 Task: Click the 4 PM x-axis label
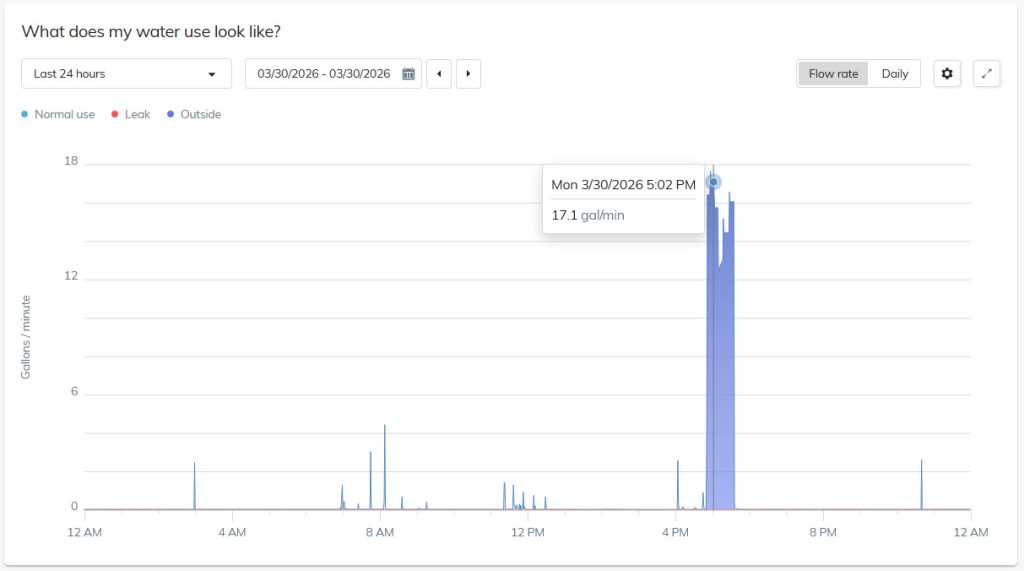pyautogui.click(x=675, y=532)
